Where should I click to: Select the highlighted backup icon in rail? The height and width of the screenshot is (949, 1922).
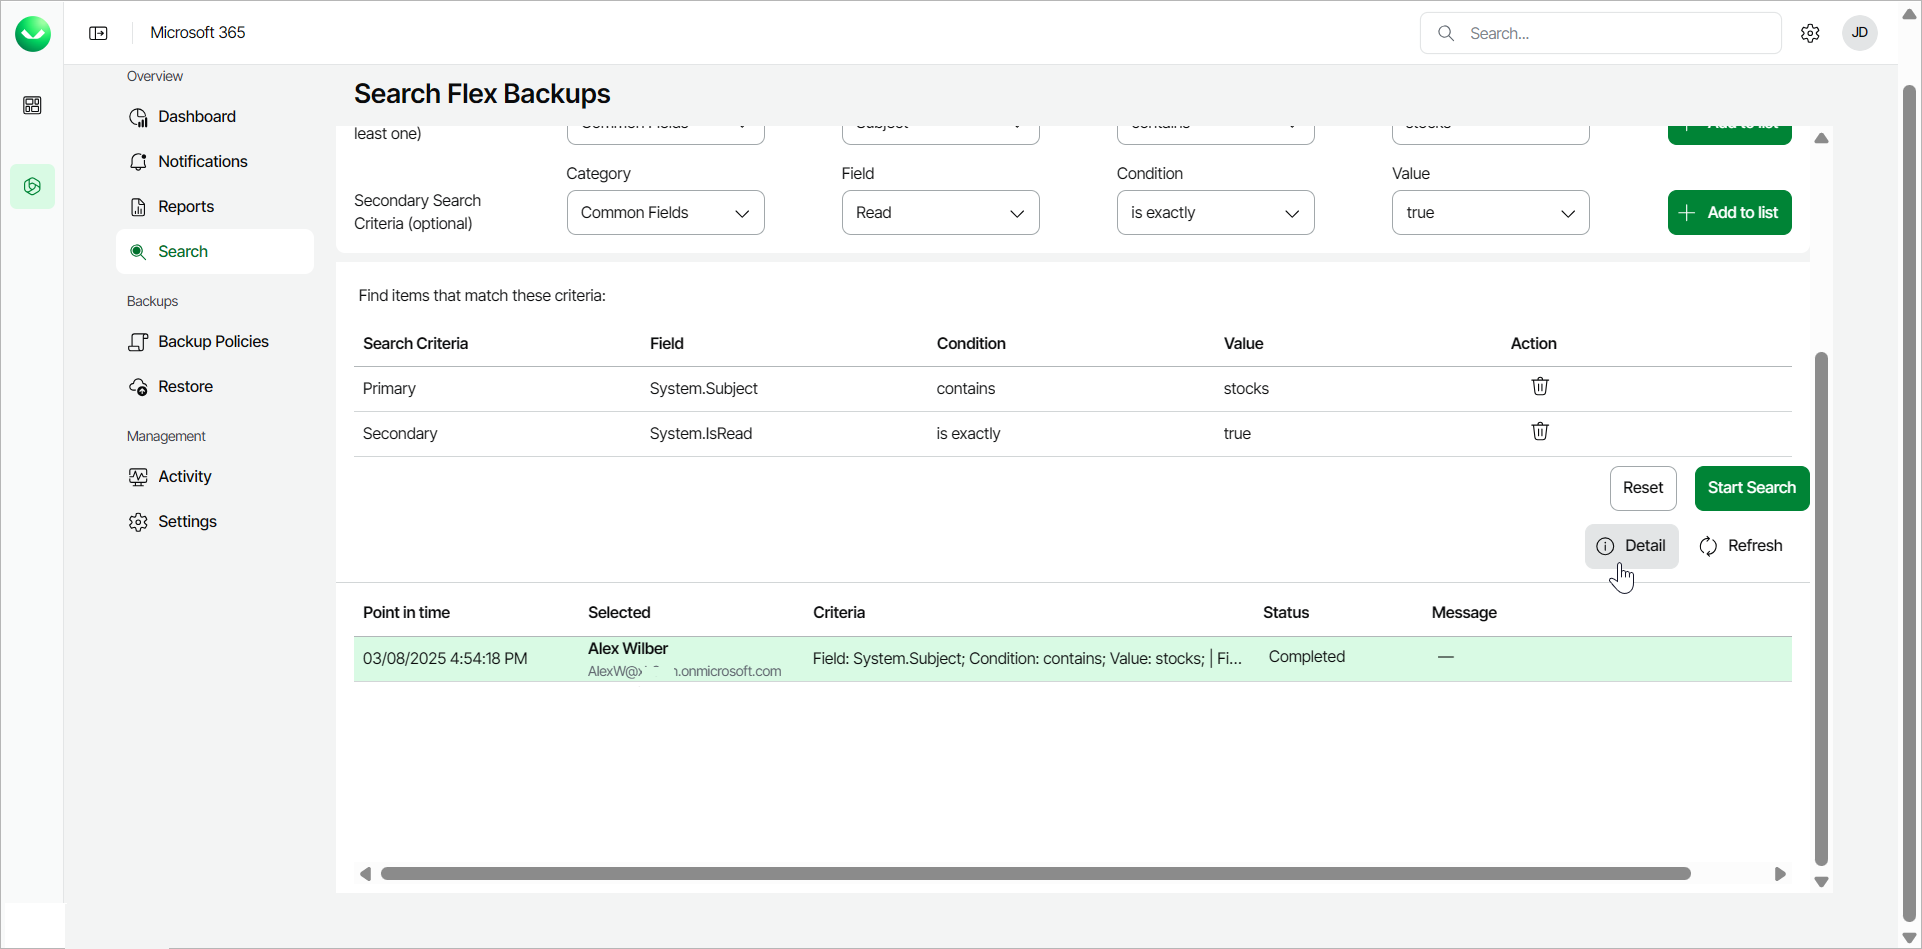tap(33, 187)
